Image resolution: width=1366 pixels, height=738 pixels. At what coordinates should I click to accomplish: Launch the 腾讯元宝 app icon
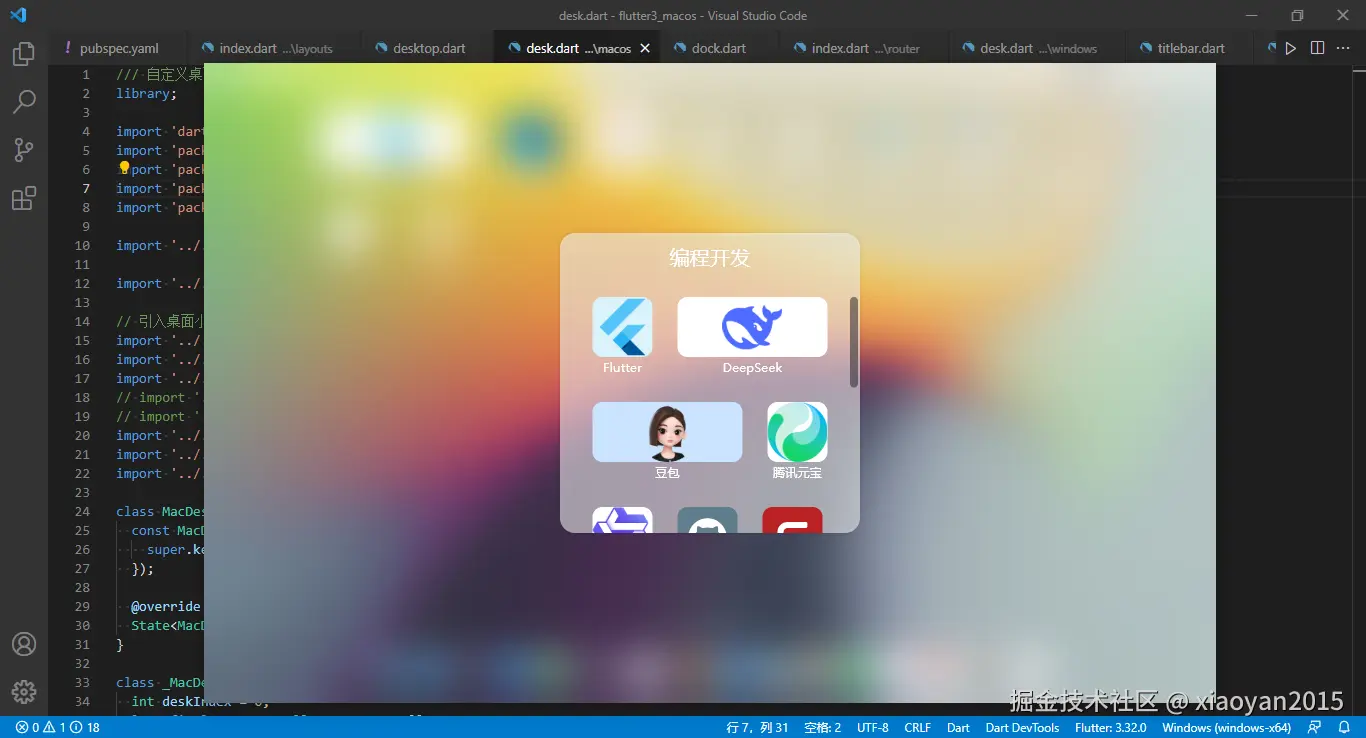coord(797,432)
